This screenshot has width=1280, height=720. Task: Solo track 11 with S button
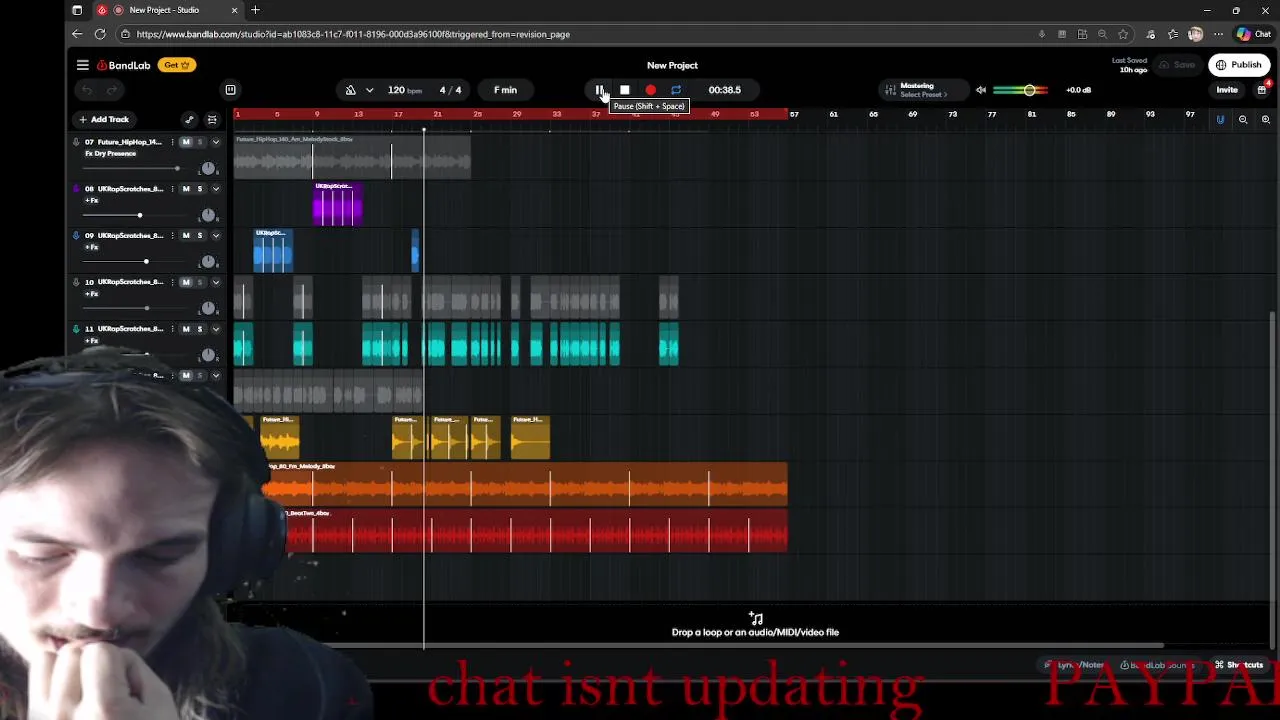199,329
